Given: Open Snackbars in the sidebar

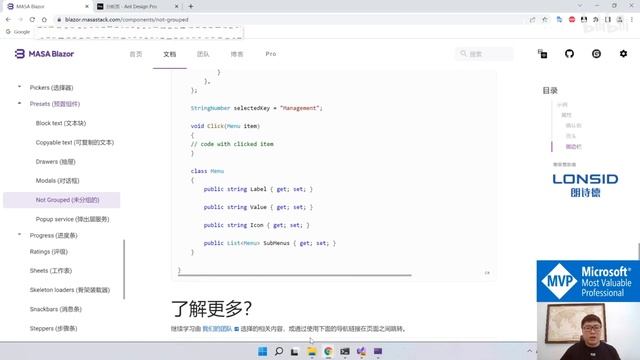Looking at the screenshot, I should (56, 309).
